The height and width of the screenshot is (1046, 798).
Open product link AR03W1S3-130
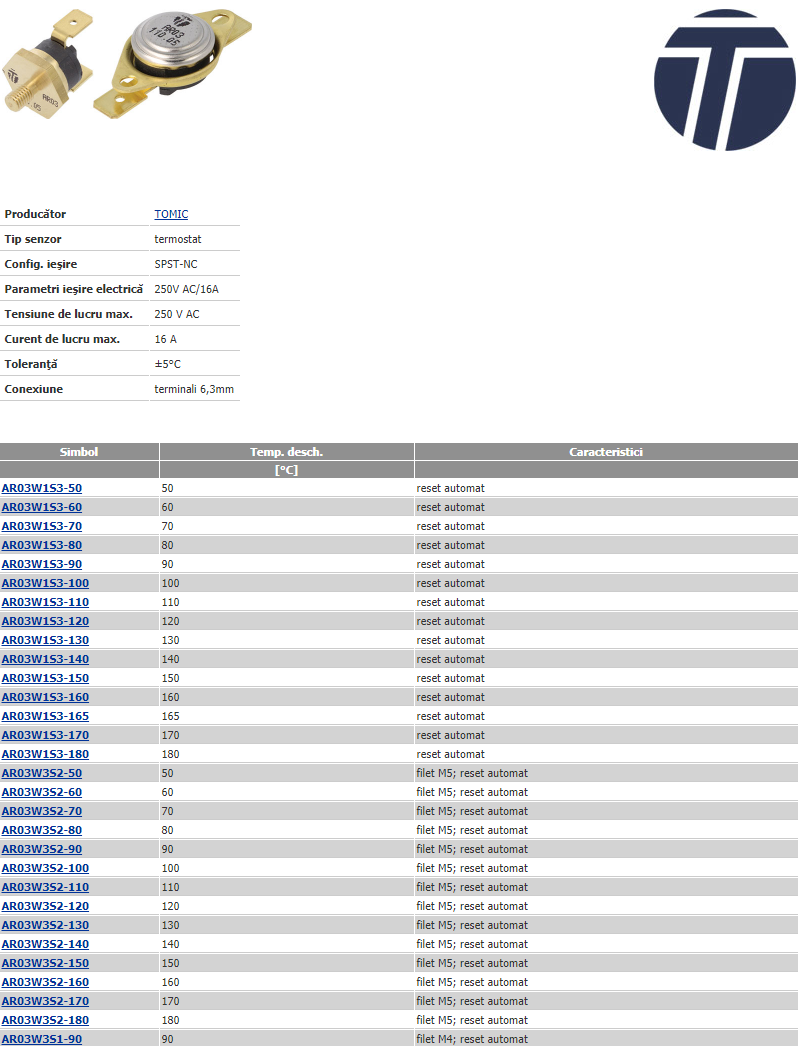45,640
